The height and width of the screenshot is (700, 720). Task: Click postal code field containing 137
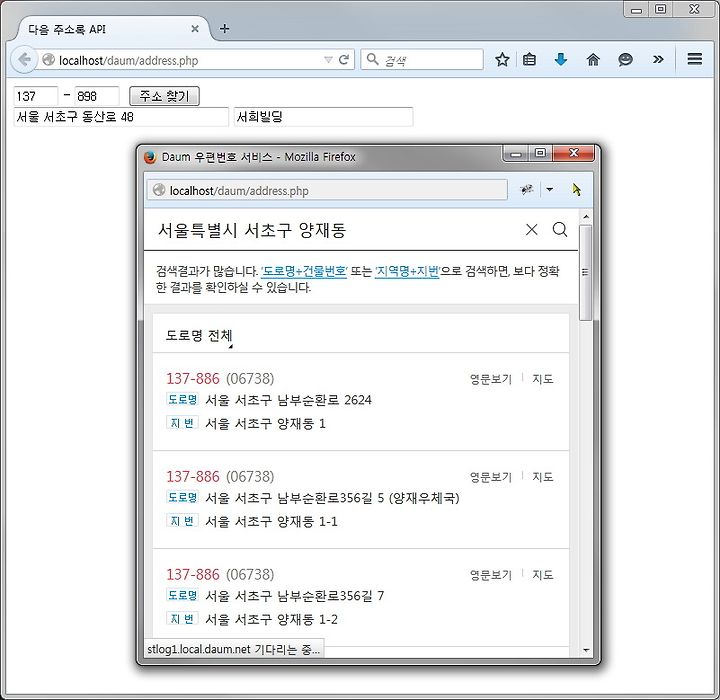coord(36,96)
